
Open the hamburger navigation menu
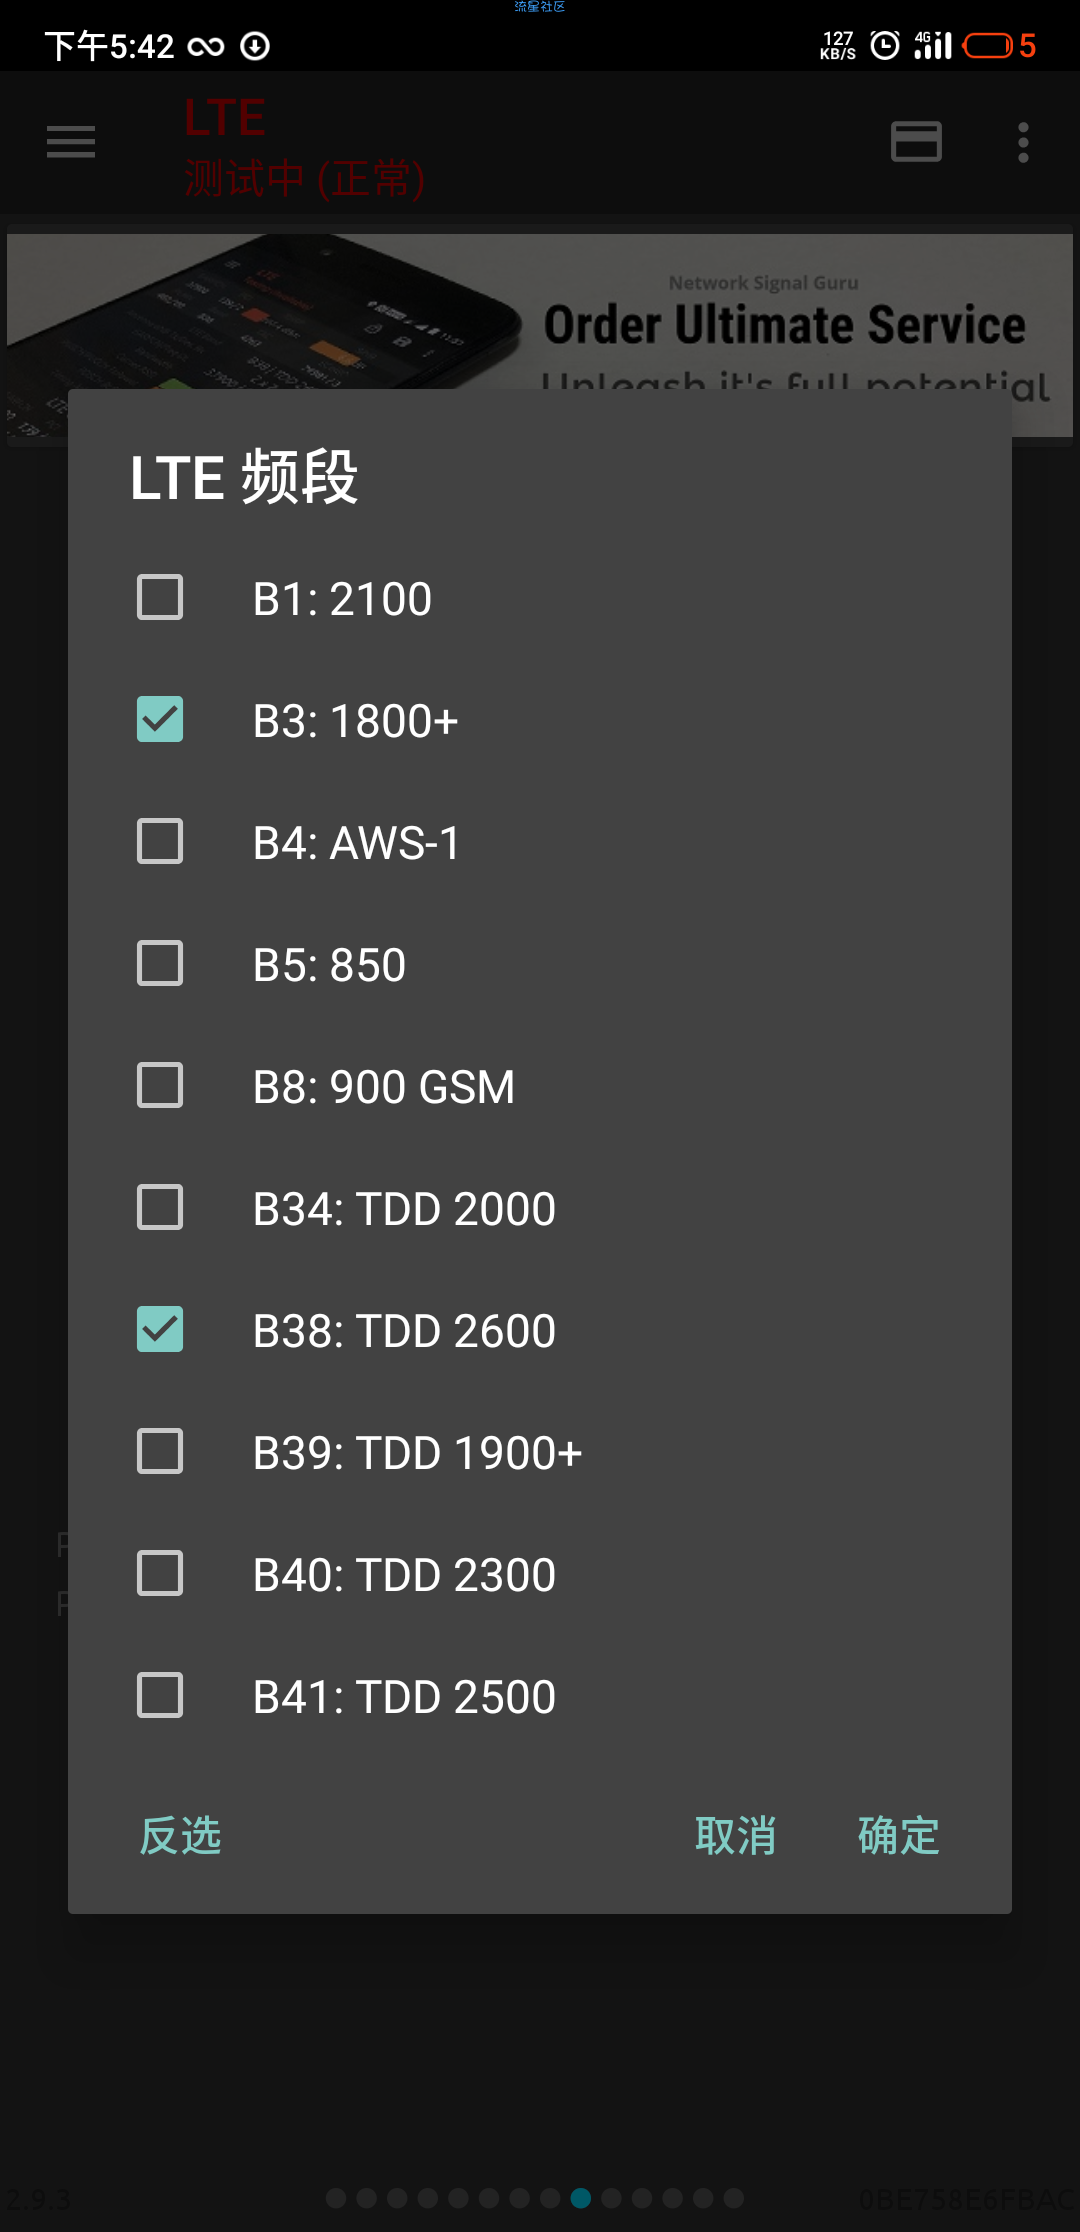tap(71, 142)
